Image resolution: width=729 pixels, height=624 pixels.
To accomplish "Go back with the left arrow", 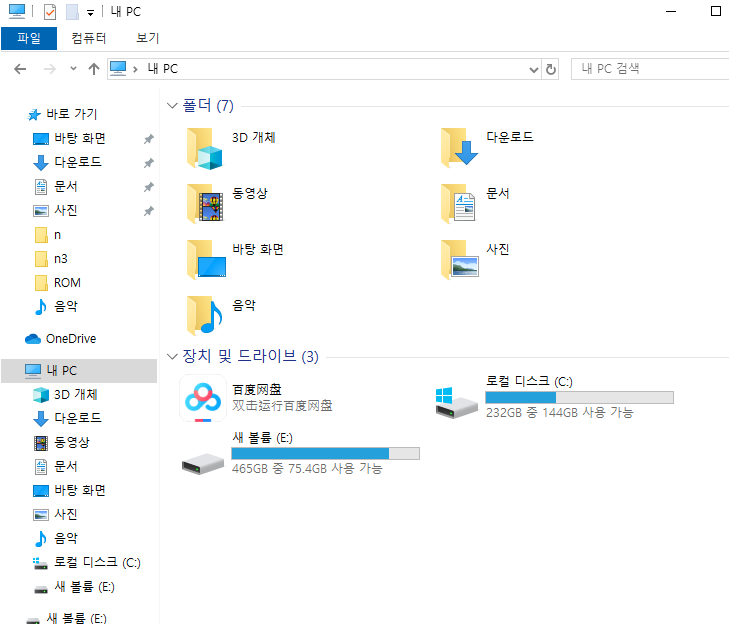I will click(x=20, y=69).
